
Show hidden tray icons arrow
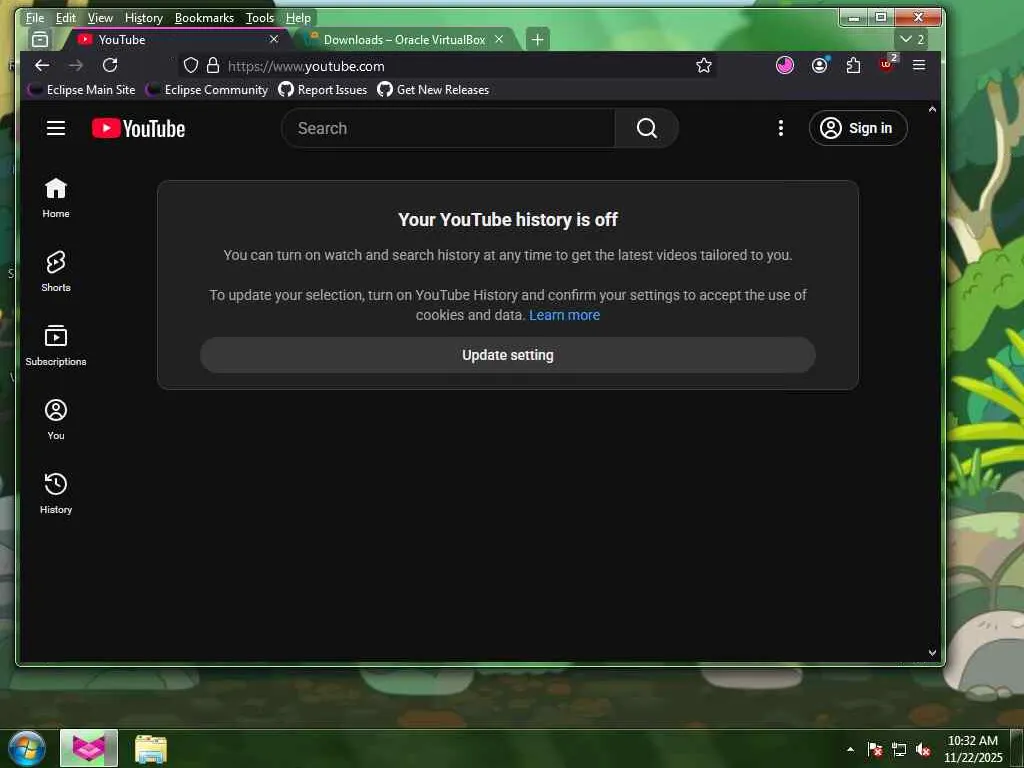click(850, 749)
